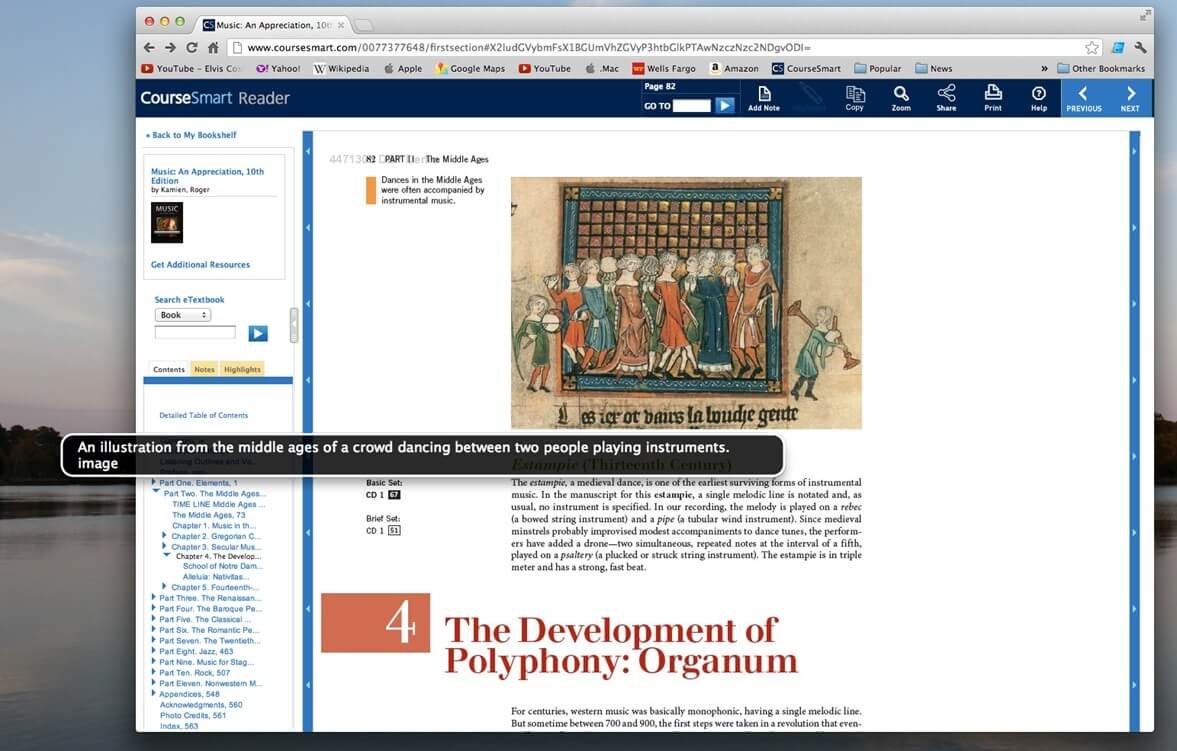Go to the next page

[x=1130, y=98]
